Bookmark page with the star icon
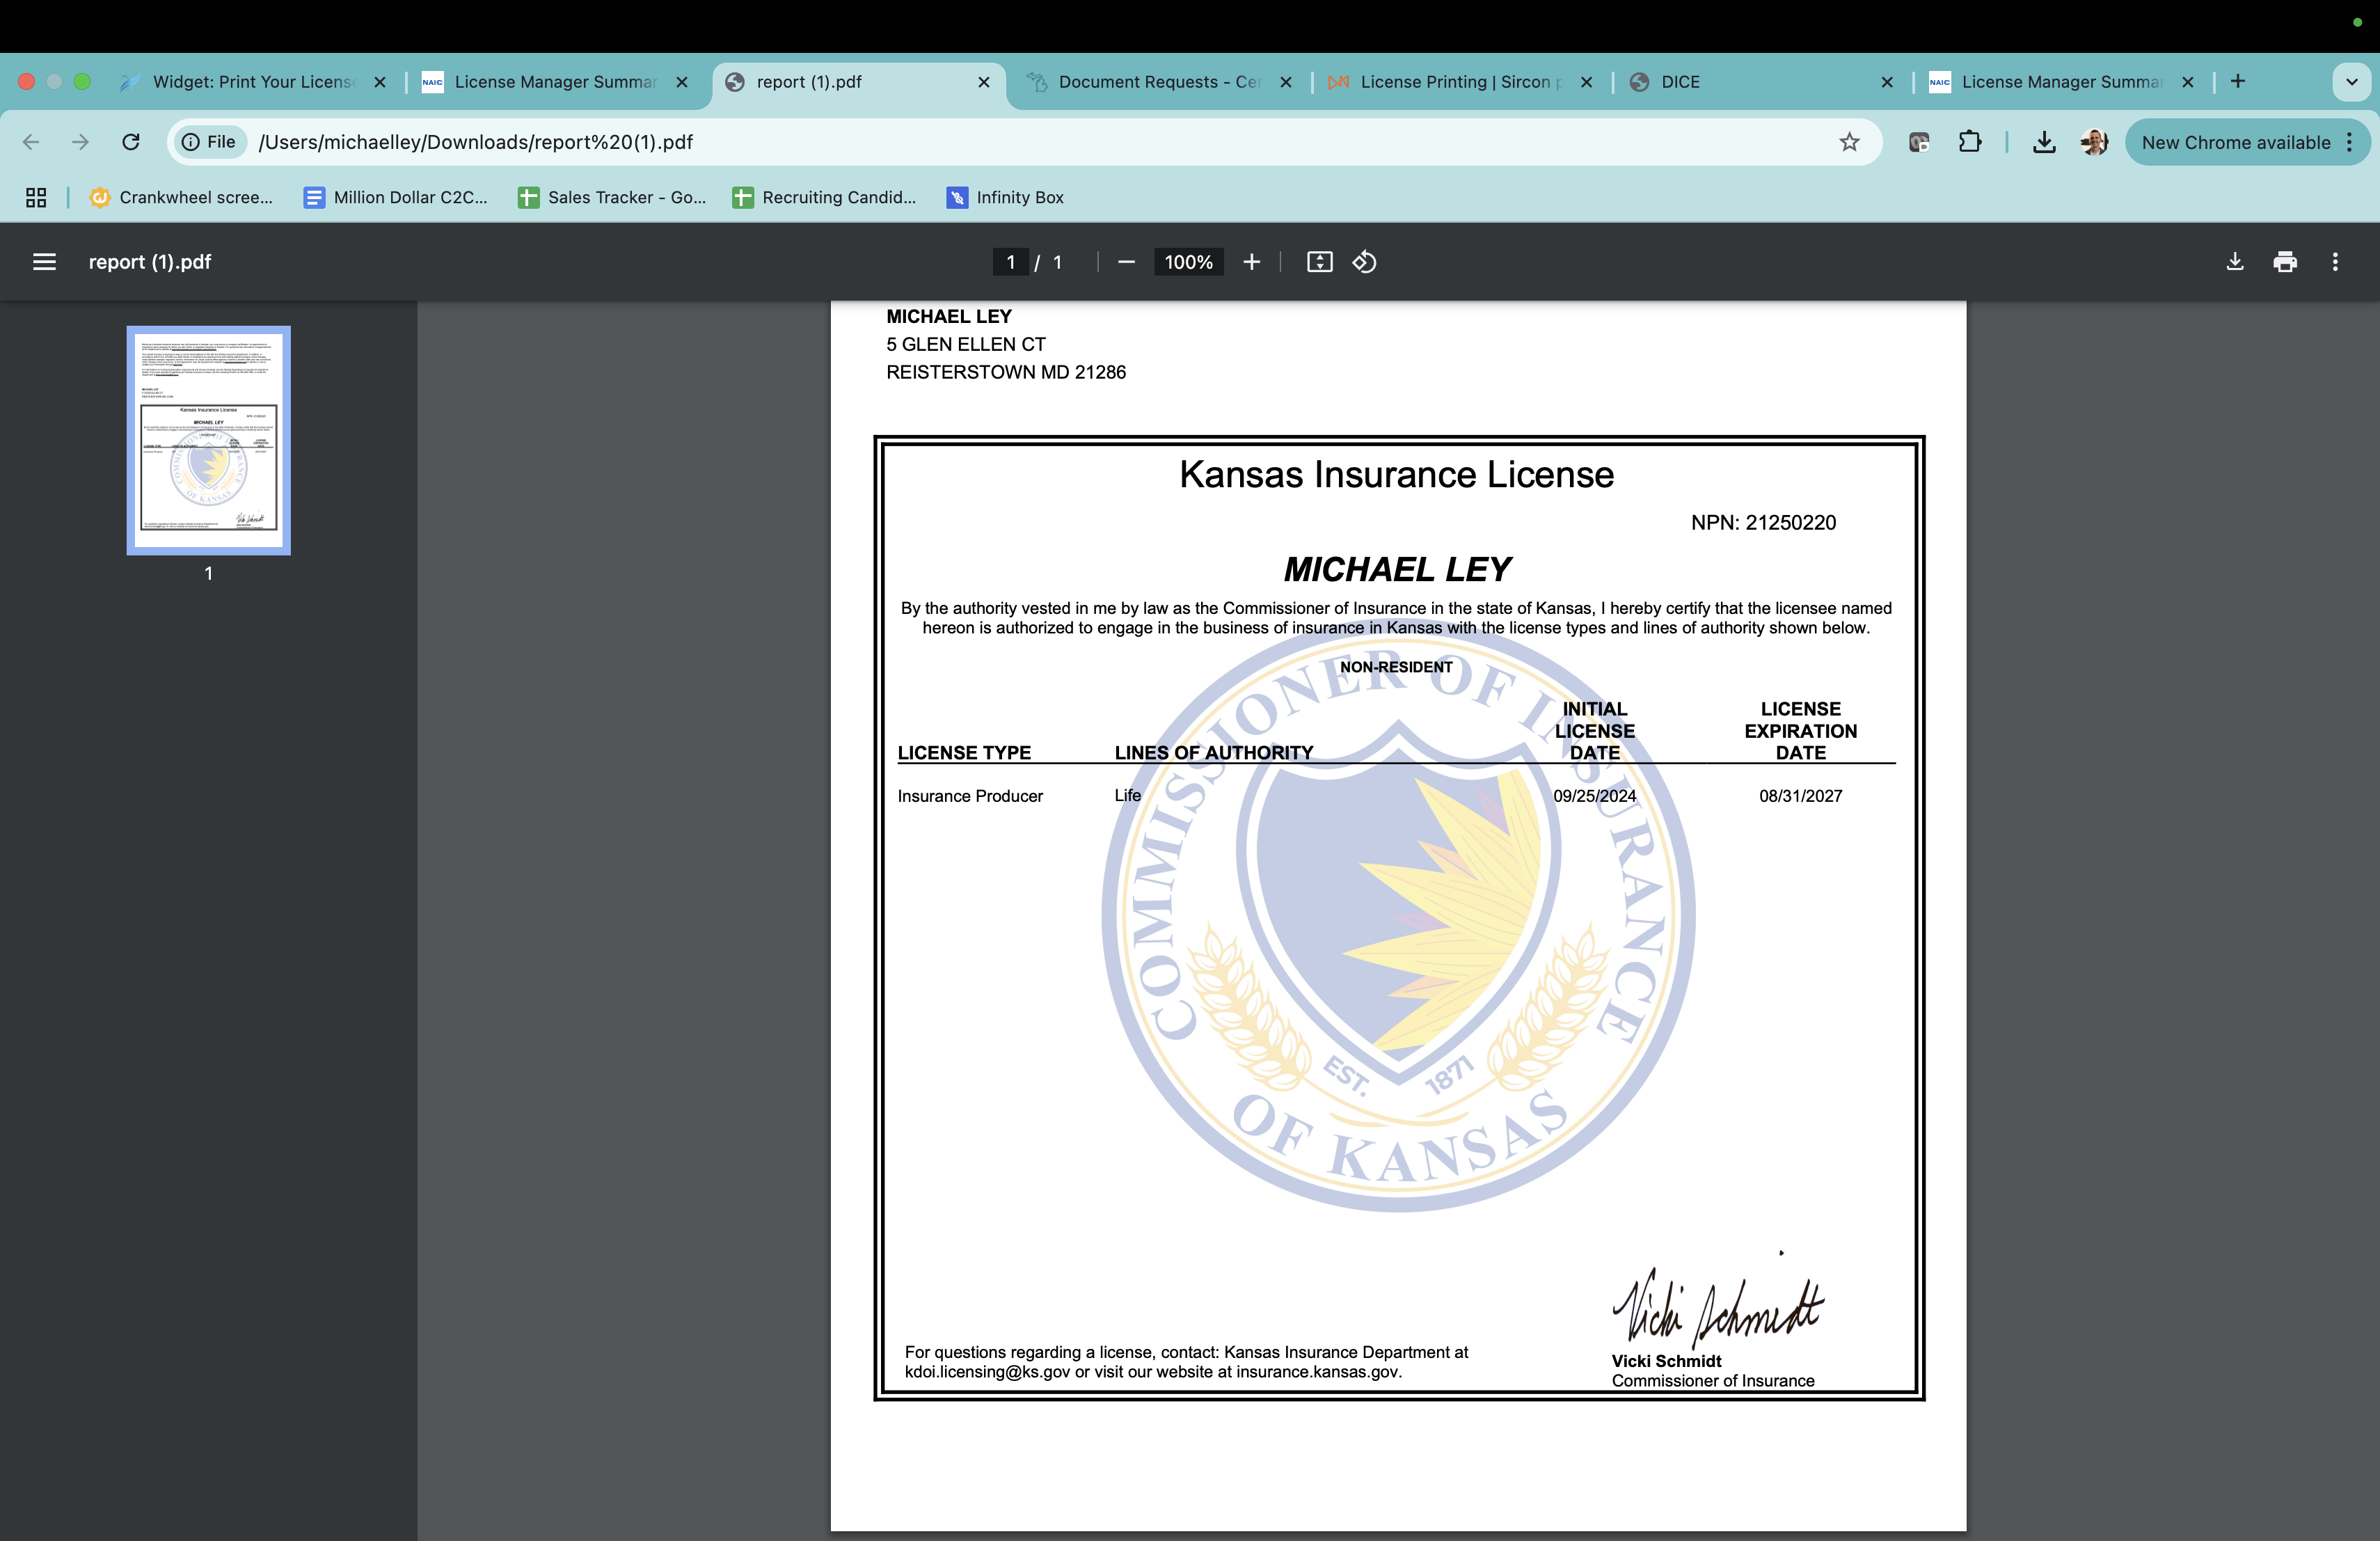Screen dimensions: 2380x1541 (x=1849, y=142)
